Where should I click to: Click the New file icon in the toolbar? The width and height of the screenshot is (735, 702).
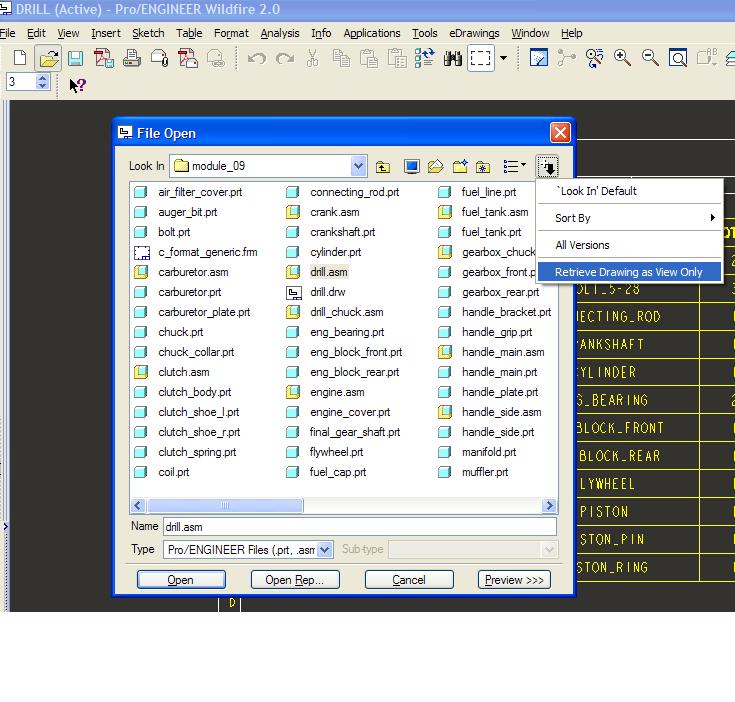point(20,58)
